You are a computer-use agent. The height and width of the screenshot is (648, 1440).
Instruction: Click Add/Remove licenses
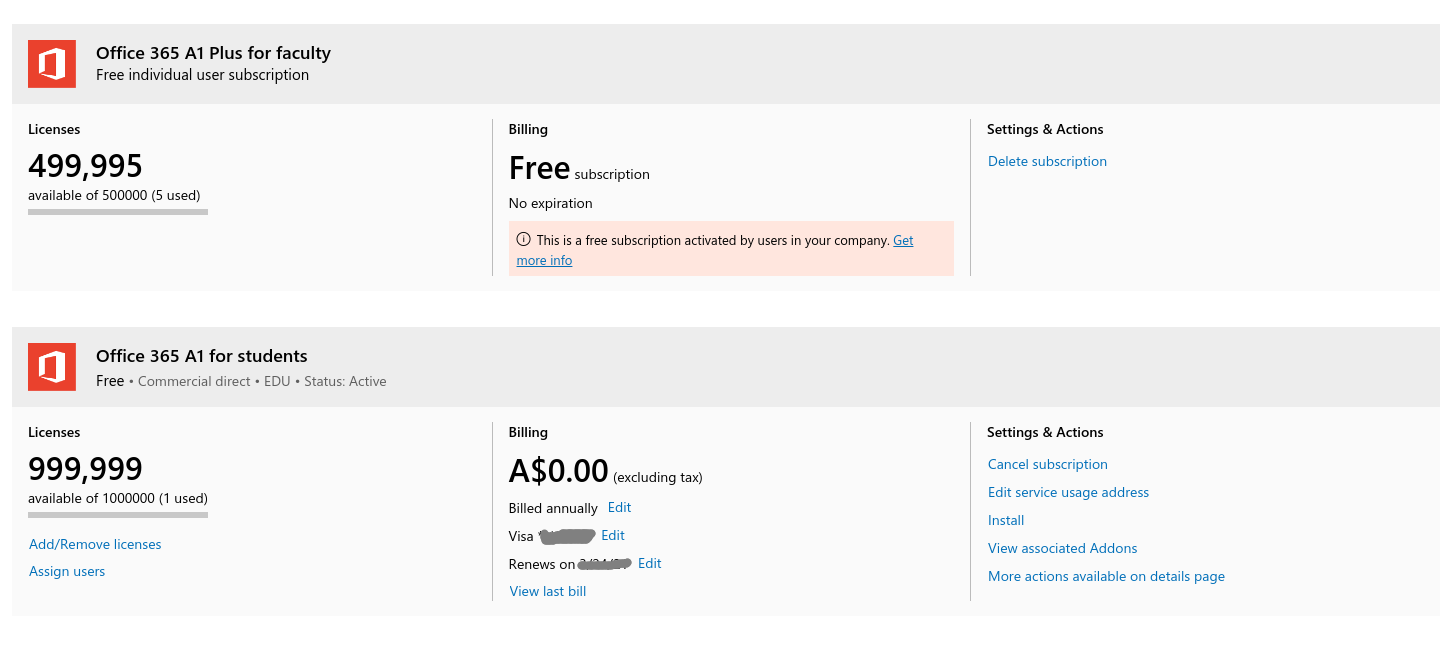(x=95, y=544)
